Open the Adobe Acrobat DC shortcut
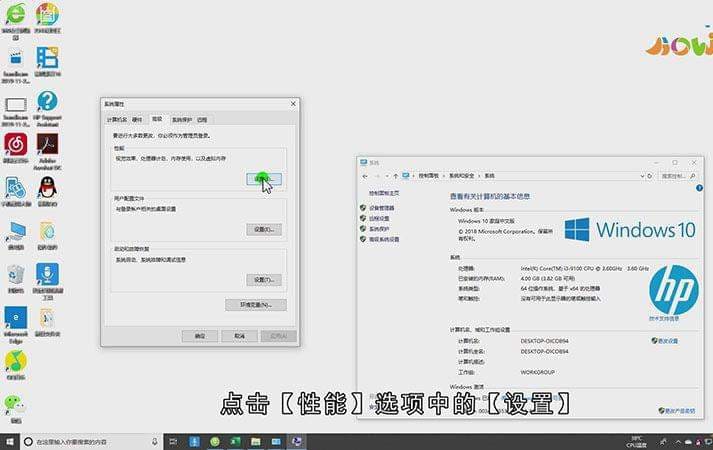This screenshot has height=450, width=713. (x=47, y=151)
